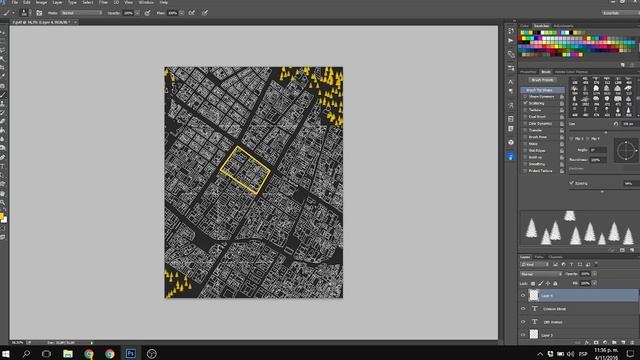Lock transparent pixels icon

533,283
